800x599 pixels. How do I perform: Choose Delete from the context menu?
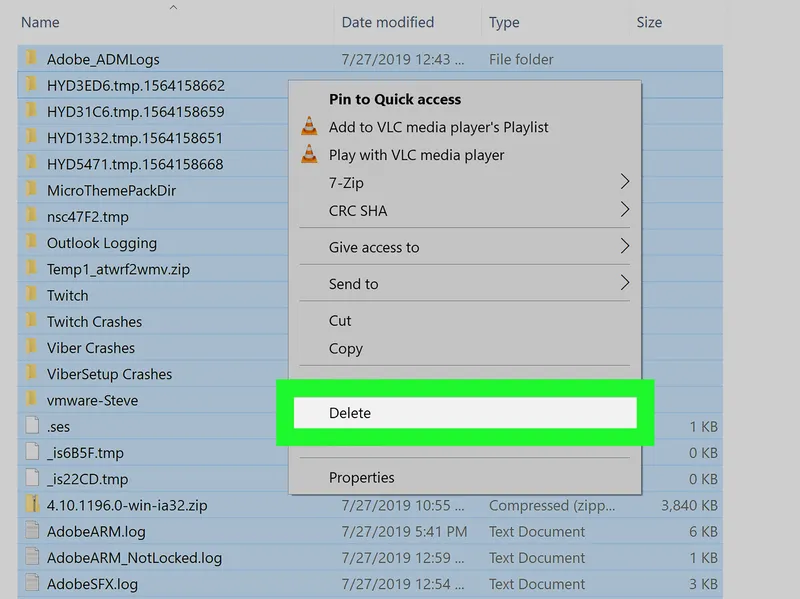point(465,413)
